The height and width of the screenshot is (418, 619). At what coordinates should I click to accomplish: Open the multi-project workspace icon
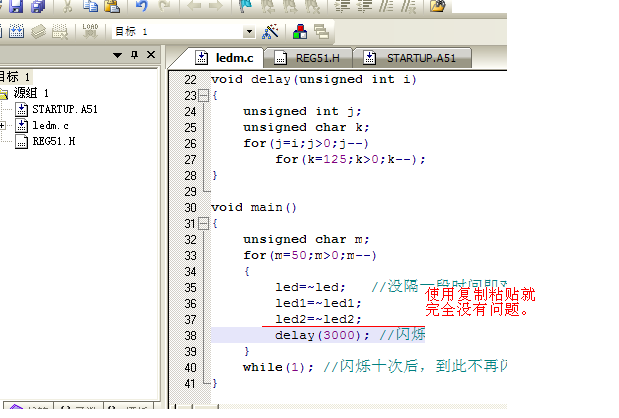(x=321, y=31)
